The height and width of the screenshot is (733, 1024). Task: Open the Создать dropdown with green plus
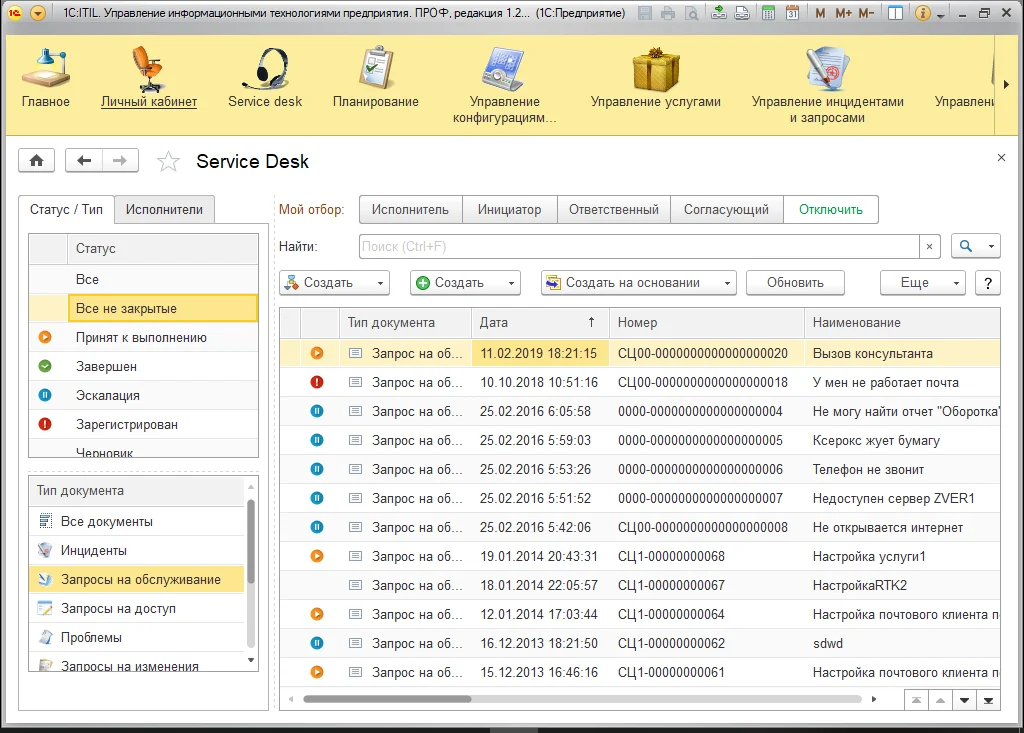click(466, 283)
